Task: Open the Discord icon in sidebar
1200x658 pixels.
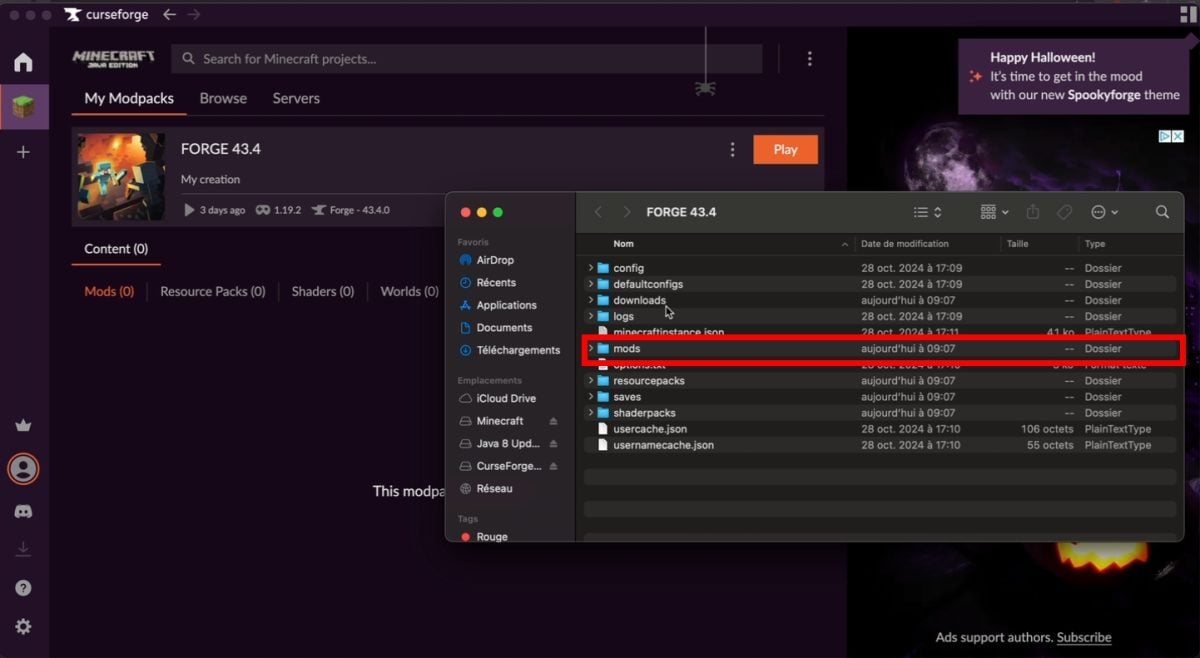Action: click(x=23, y=511)
